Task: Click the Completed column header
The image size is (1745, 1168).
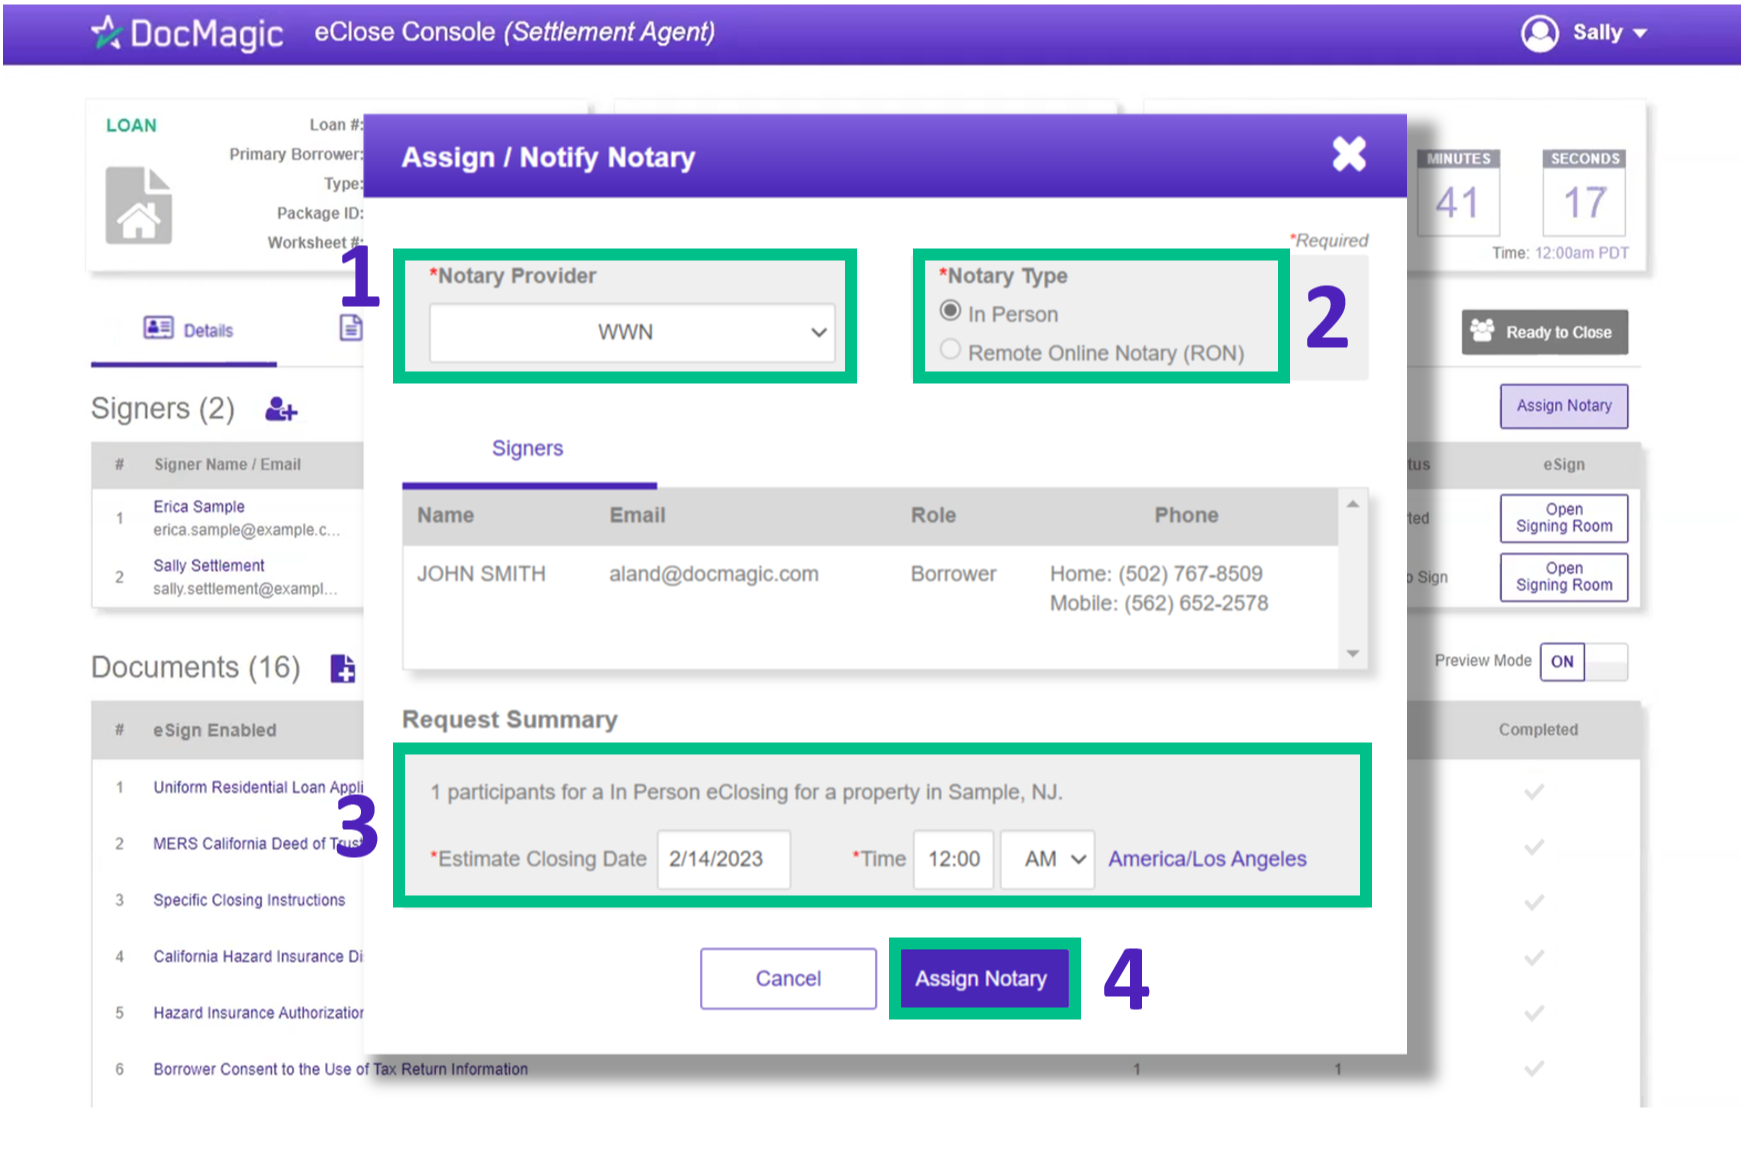Action: tap(1538, 730)
